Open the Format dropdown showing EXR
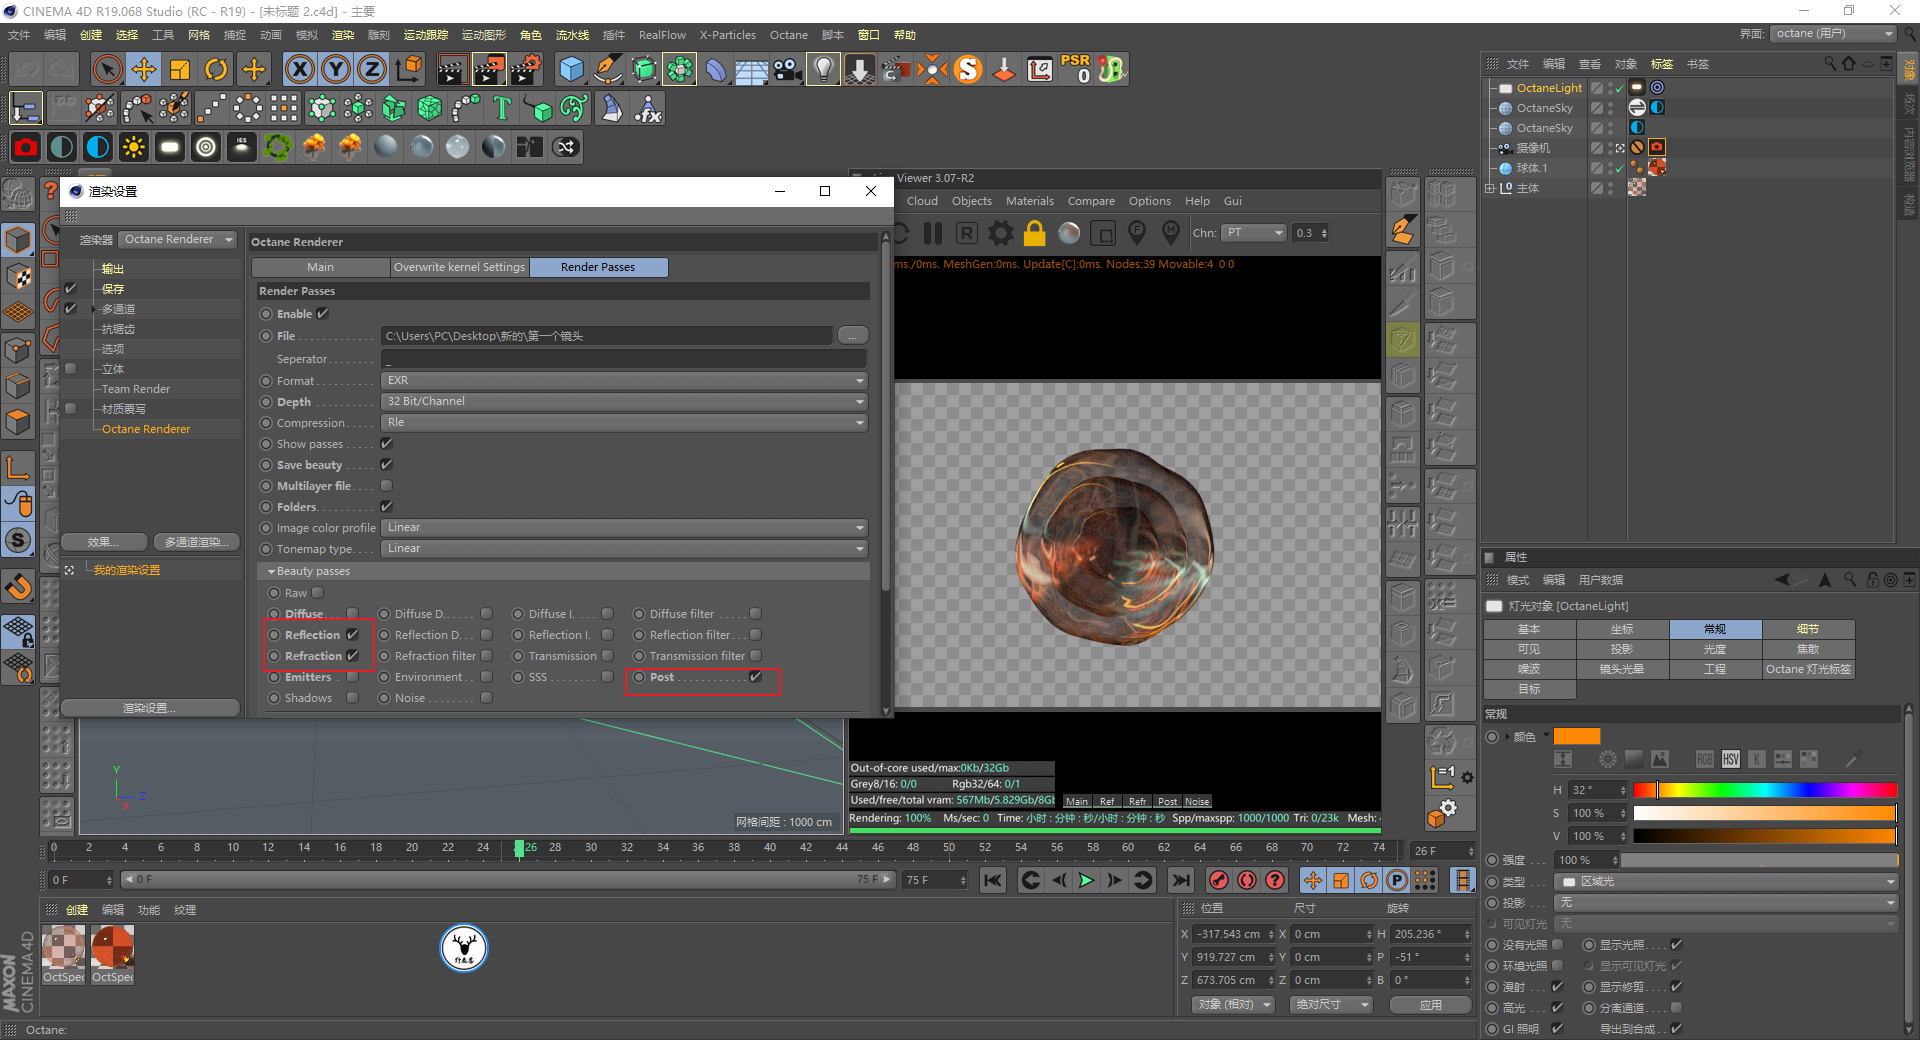 tap(625, 381)
